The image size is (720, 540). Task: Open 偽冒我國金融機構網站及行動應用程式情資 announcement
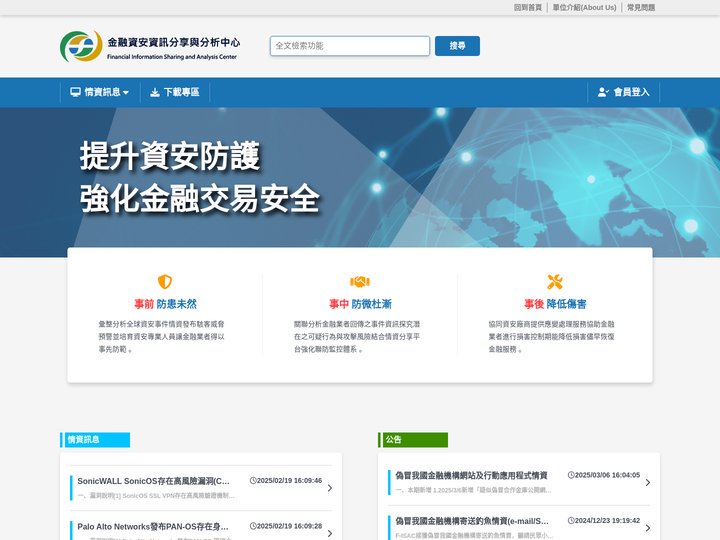coord(472,476)
